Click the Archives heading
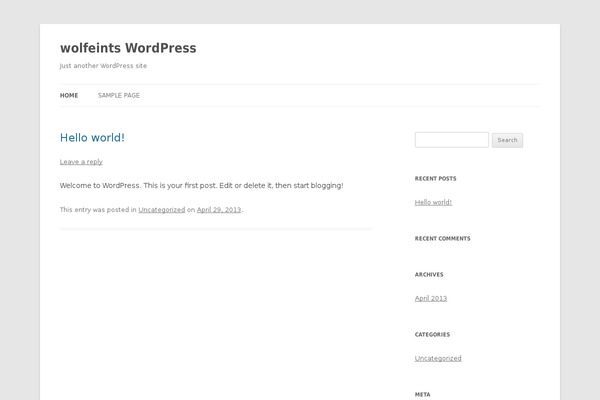 click(429, 274)
